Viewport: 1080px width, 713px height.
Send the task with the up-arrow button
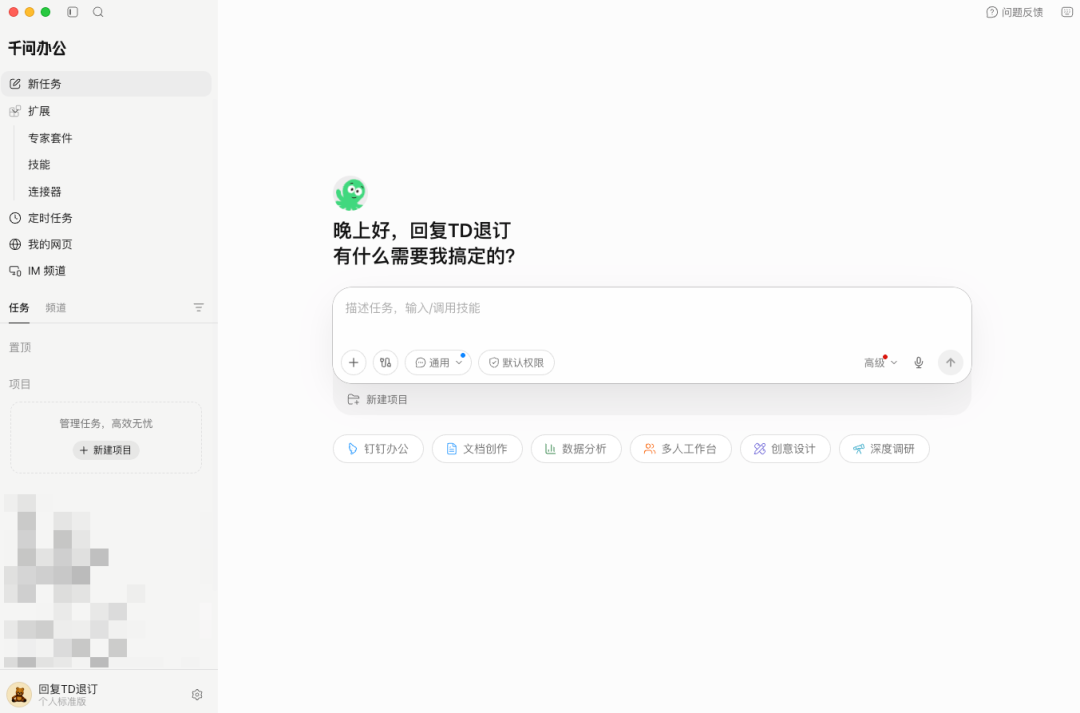[951, 362]
